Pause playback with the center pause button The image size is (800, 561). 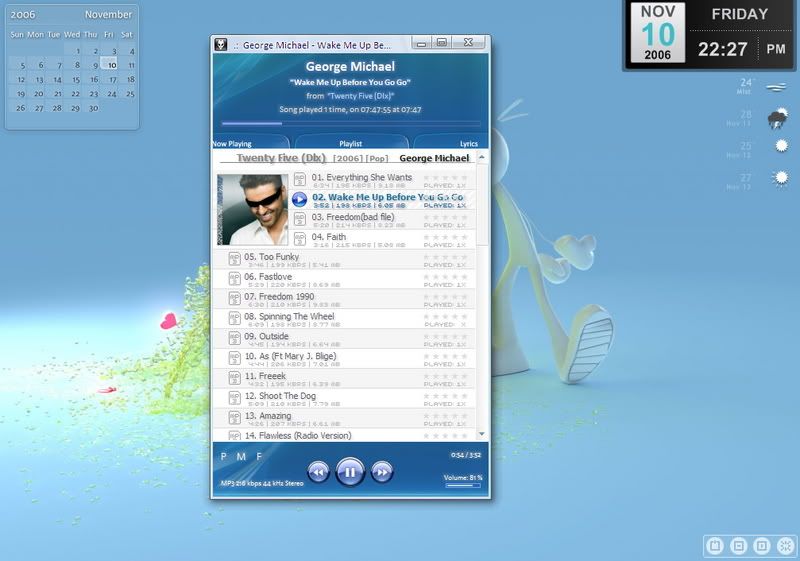click(x=350, y=472)
